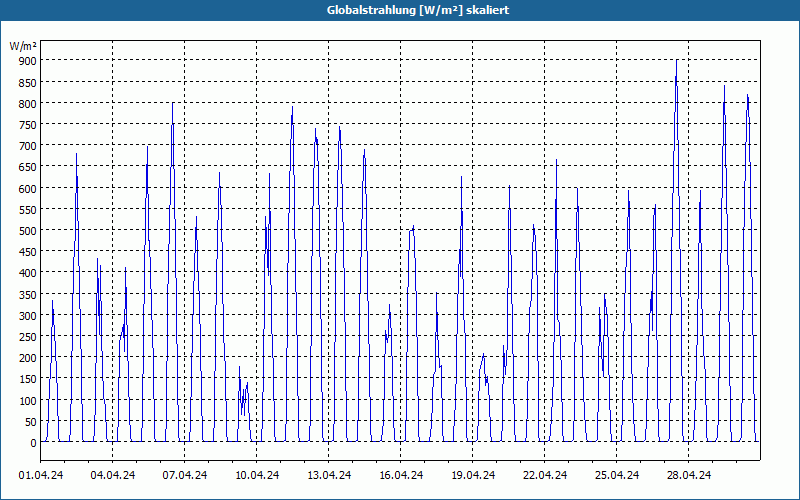Click the 04.04.24 date label
The height and width of the screenshot is (500, 800).
(113, 475)
